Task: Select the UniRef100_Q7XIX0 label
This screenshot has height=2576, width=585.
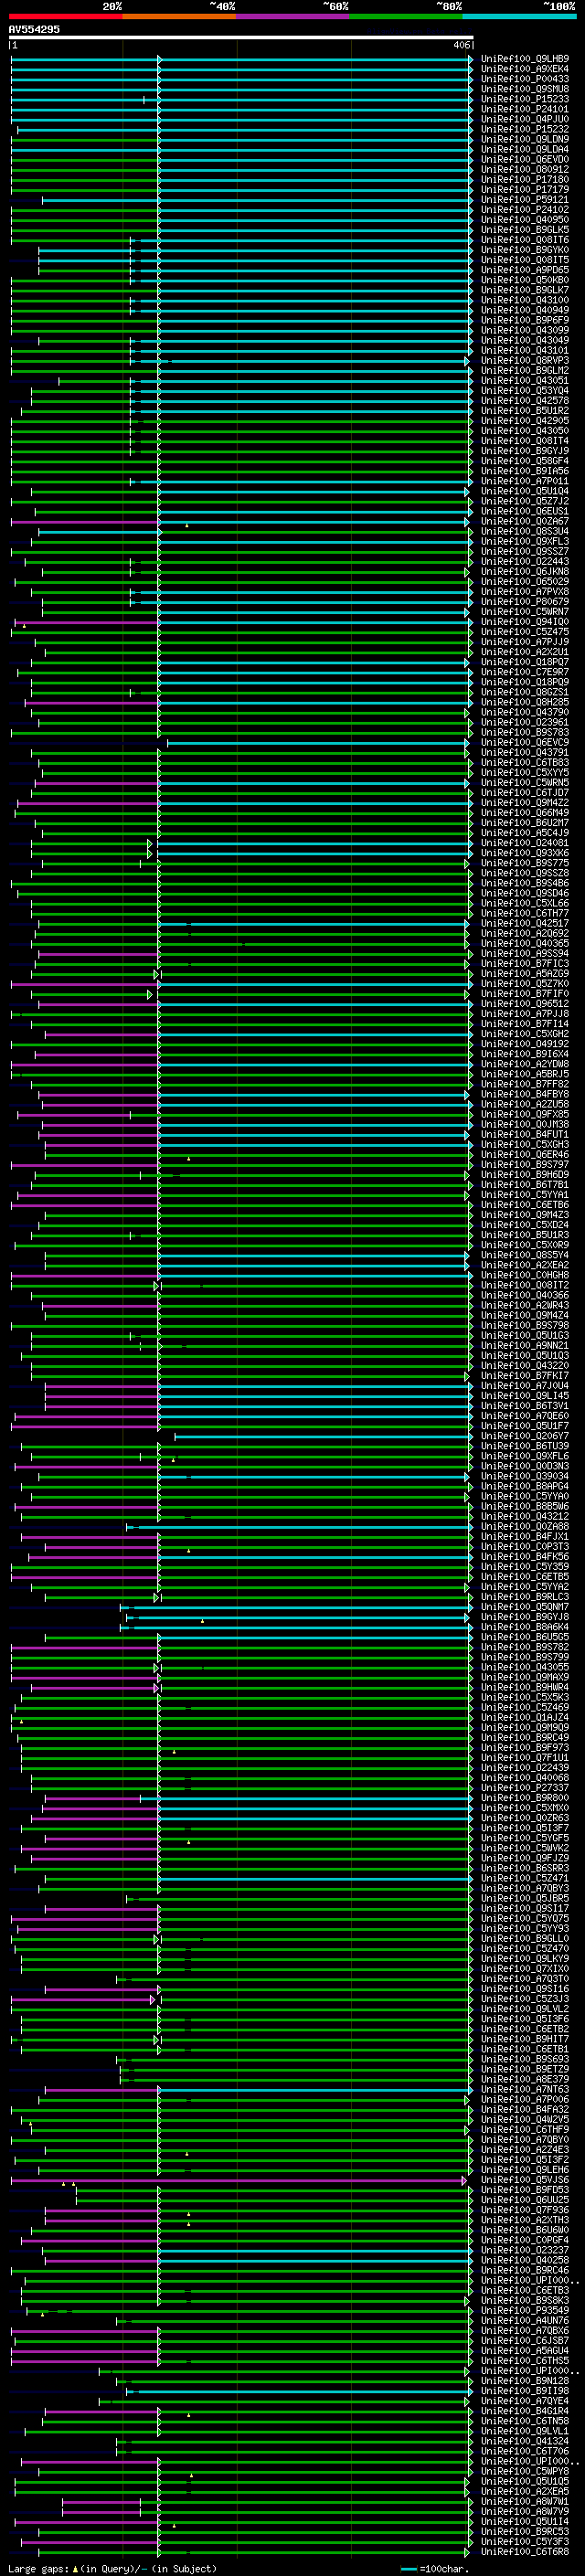Action: tap(525, 1968)
